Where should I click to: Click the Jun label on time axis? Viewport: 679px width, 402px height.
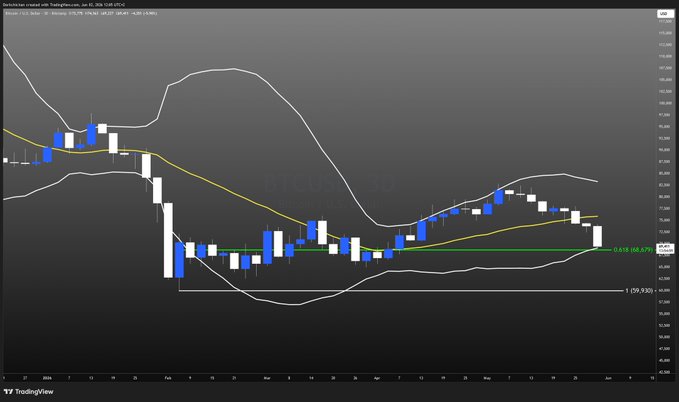pyautogui.click(x=608, y=378)
